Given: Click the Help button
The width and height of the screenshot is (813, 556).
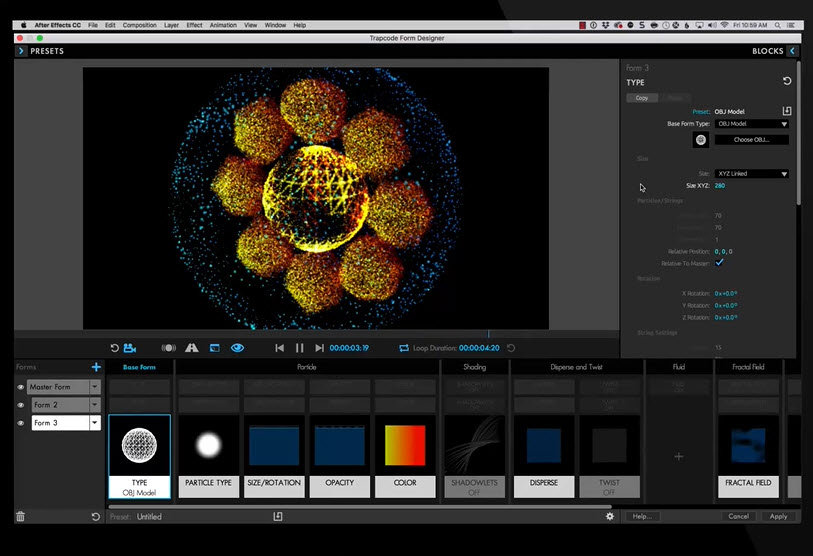Looking at the screenshot, I should point(642,517).
